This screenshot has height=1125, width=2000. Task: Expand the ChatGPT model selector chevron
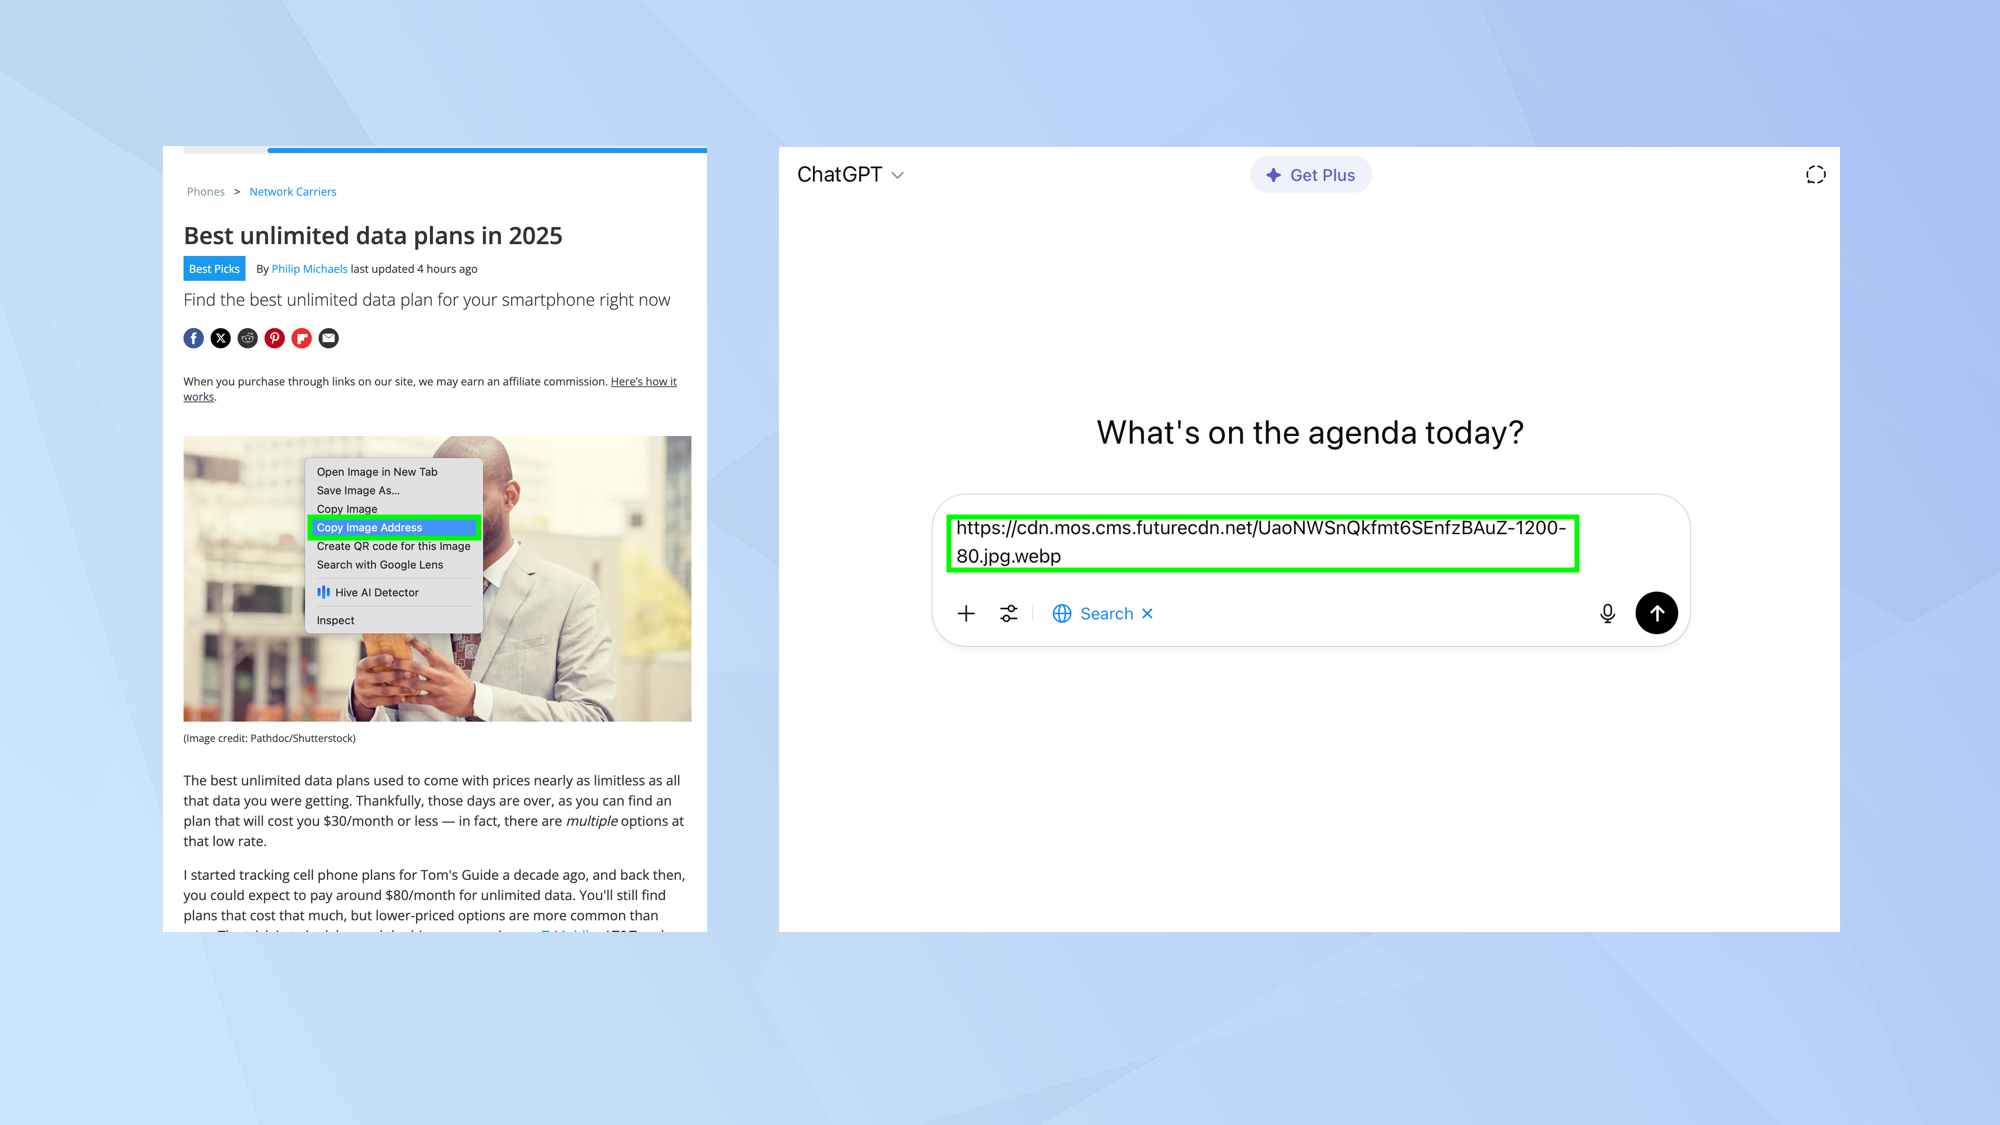(x=897, y=175)
